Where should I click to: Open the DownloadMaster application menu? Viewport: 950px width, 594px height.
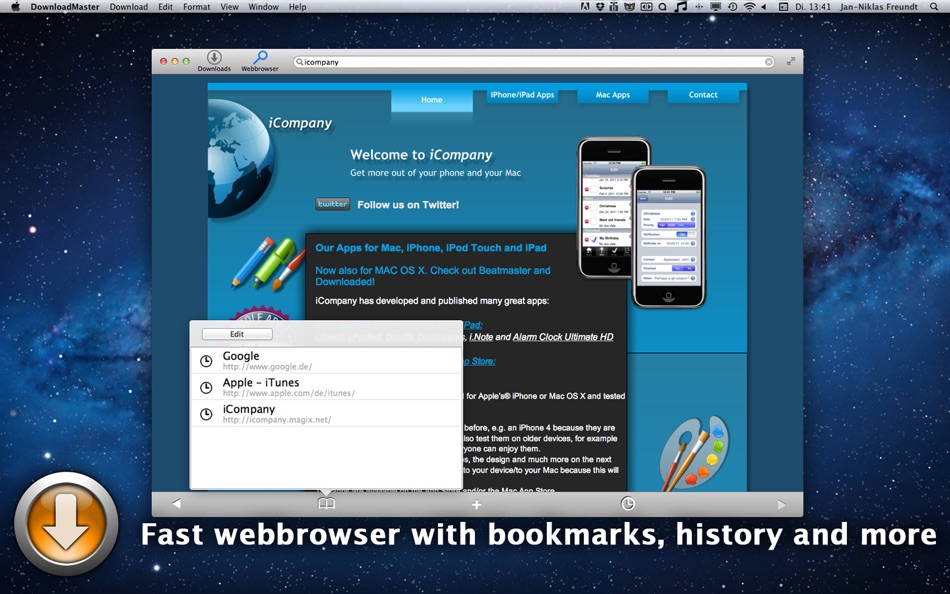click(x=67, y=7)
